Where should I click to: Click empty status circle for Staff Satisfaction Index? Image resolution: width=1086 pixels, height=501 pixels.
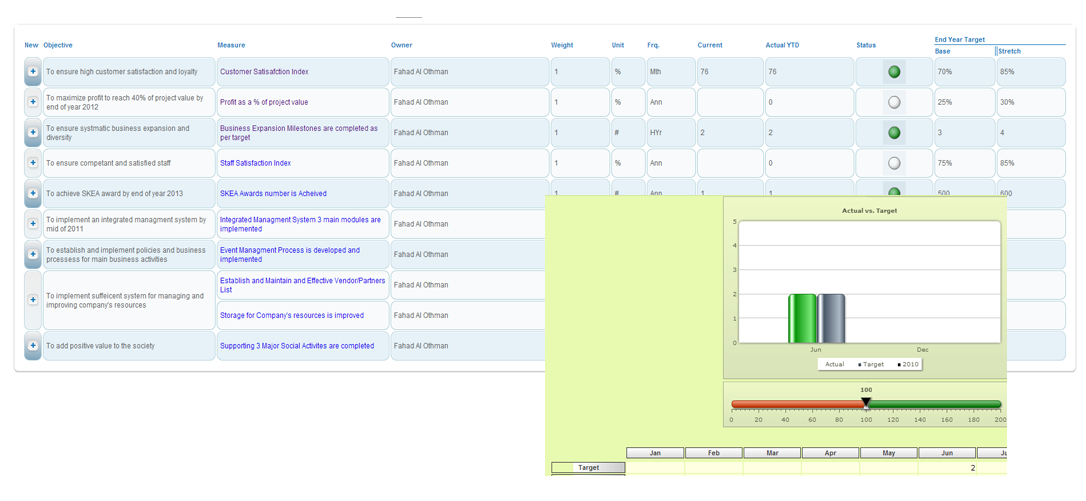coord(894,163)
